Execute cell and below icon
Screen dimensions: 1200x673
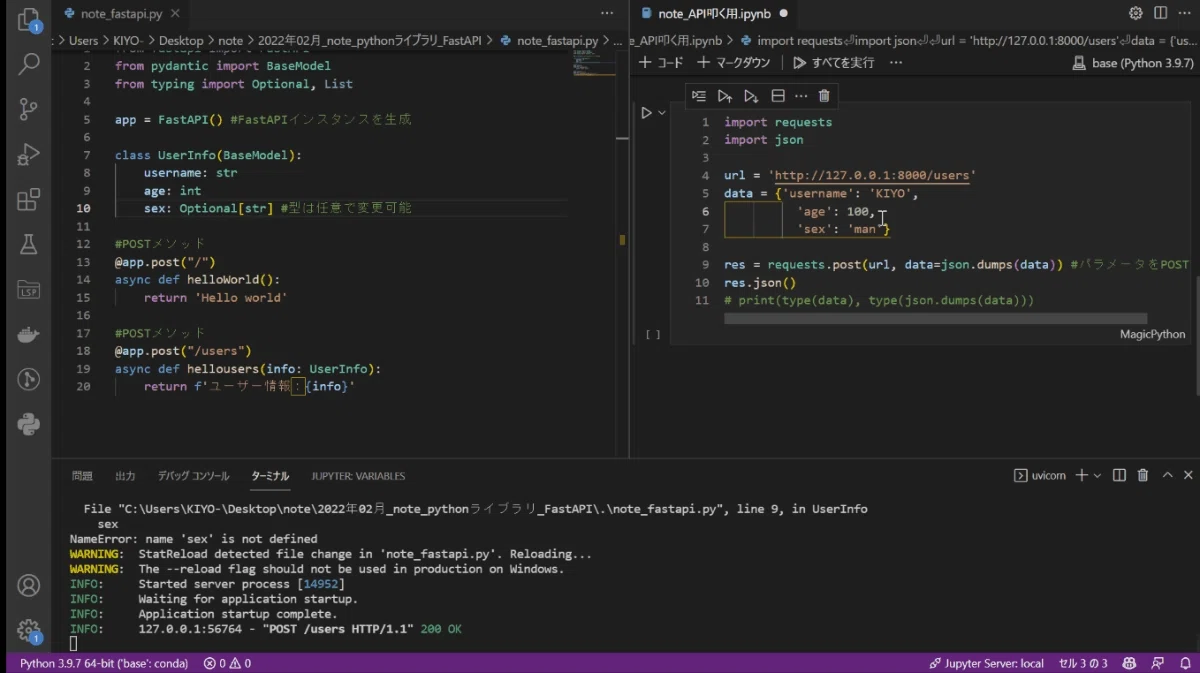[751, 96]
